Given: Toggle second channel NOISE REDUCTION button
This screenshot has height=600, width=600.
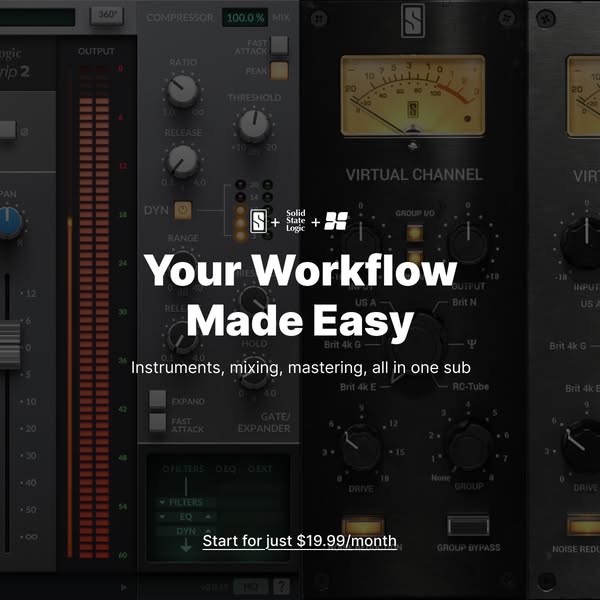Looking at the screenshot, I should coord(584,525).
